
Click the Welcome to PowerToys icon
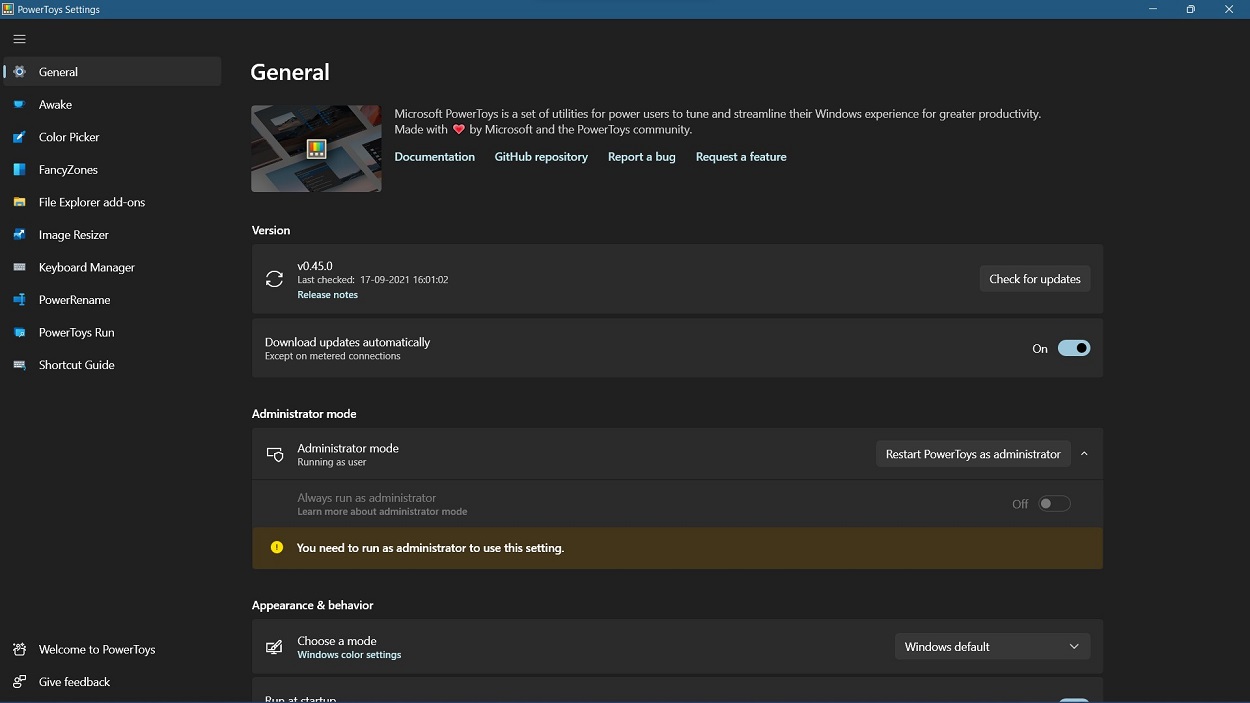[x=19, y=650]
